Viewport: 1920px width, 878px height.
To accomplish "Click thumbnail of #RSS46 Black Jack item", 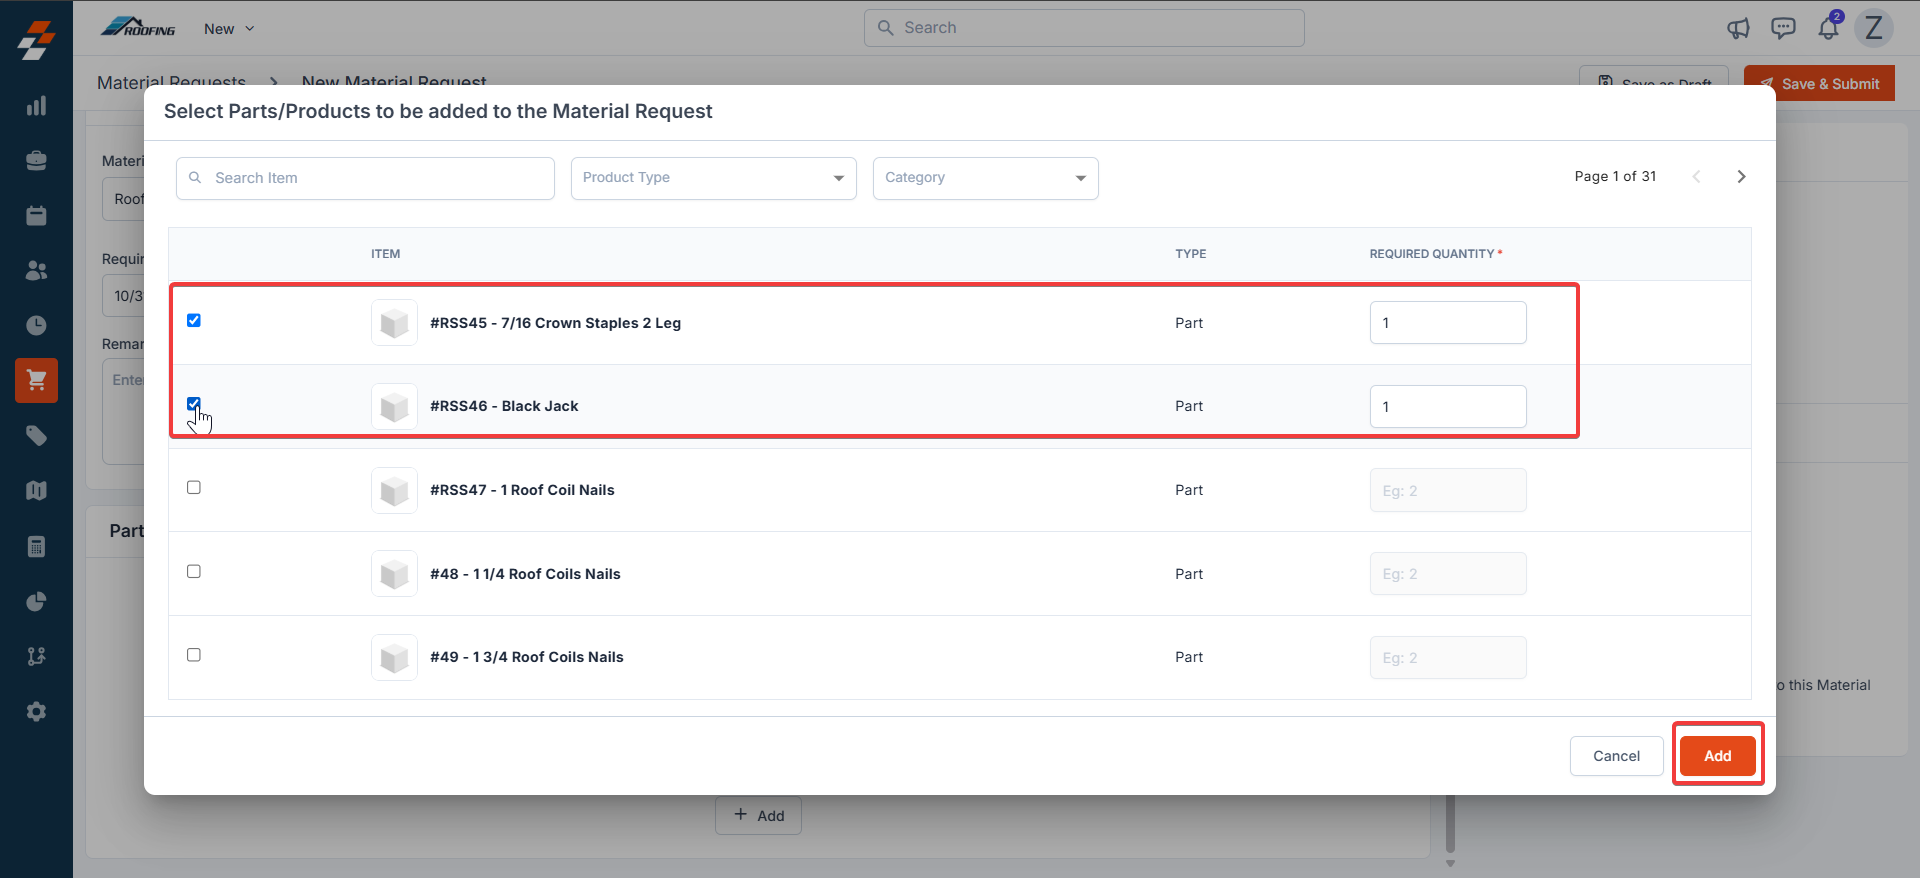I will pos(394,406).
